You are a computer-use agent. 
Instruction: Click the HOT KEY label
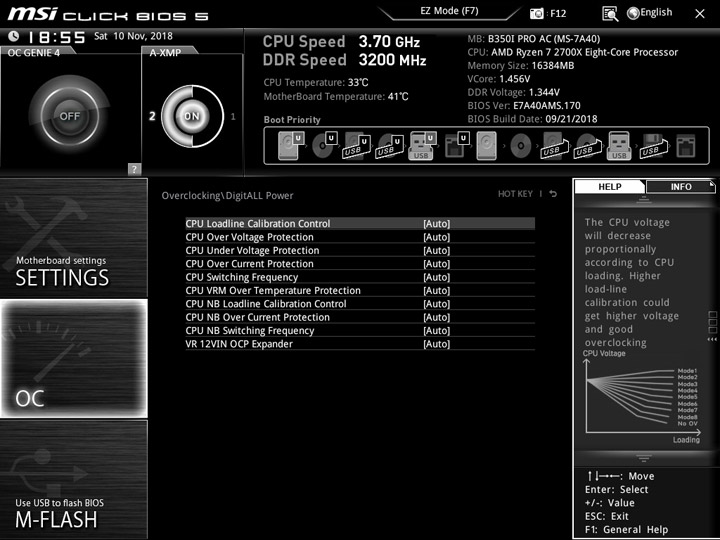[x=515, y=194]
